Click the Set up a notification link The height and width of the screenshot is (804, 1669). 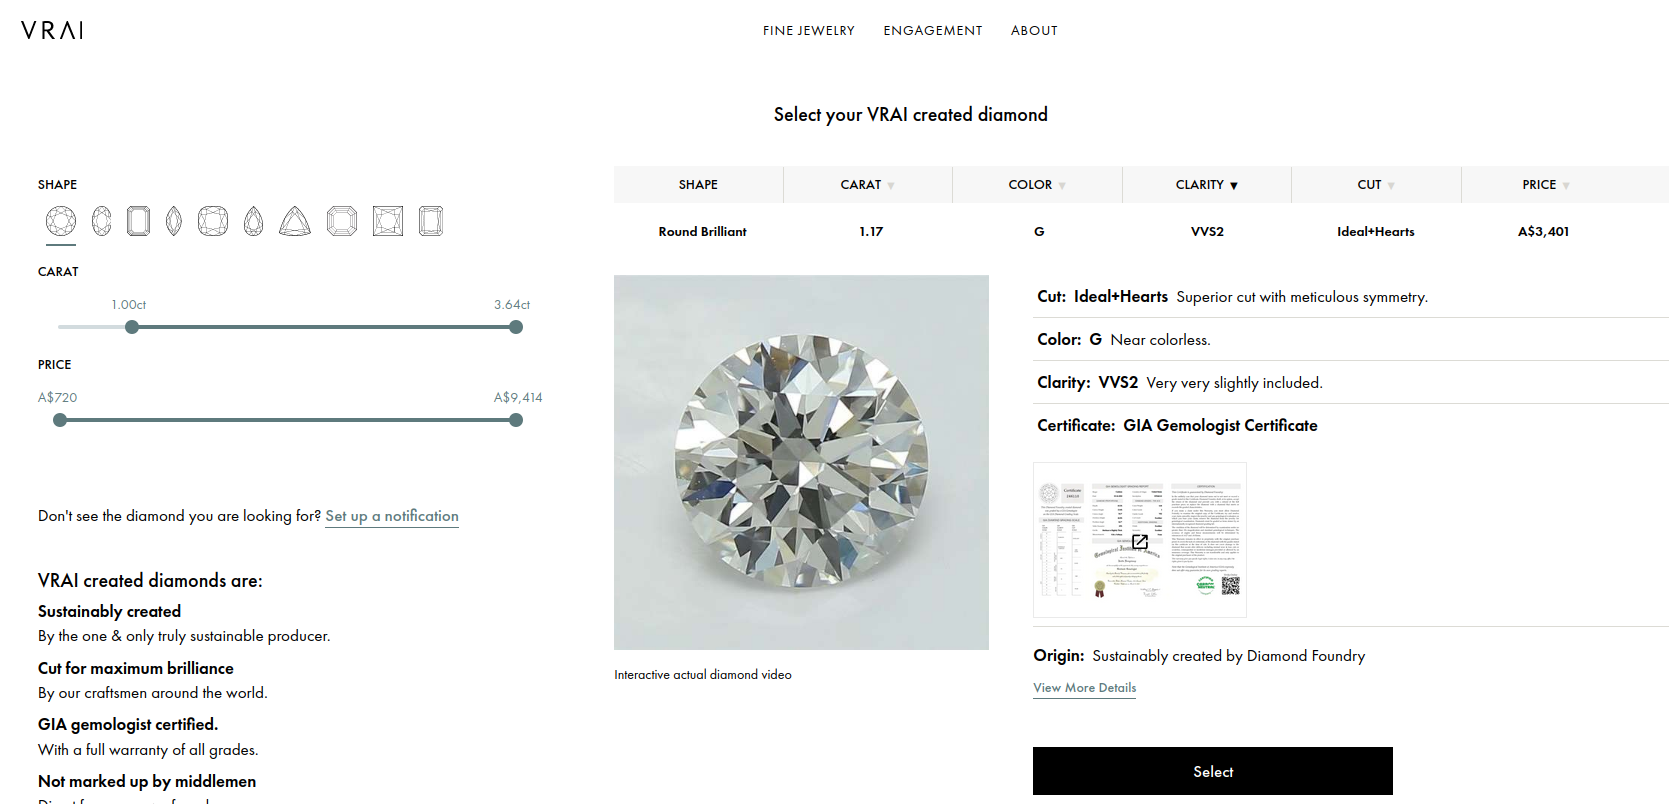[x=392, y=516]
